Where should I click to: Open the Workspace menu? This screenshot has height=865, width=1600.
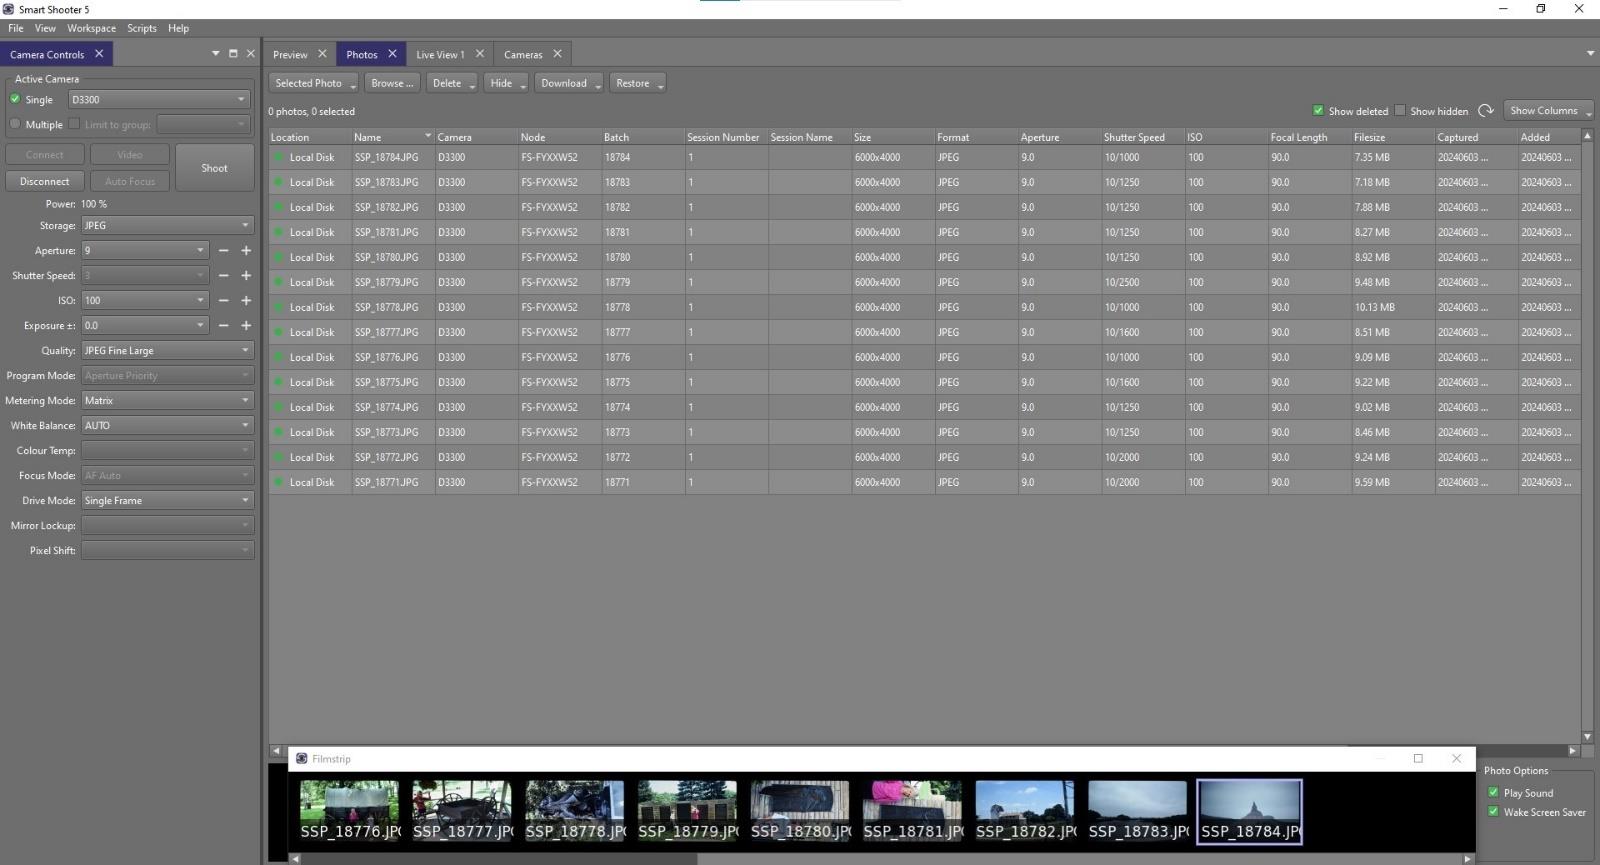tap(91, 28)
